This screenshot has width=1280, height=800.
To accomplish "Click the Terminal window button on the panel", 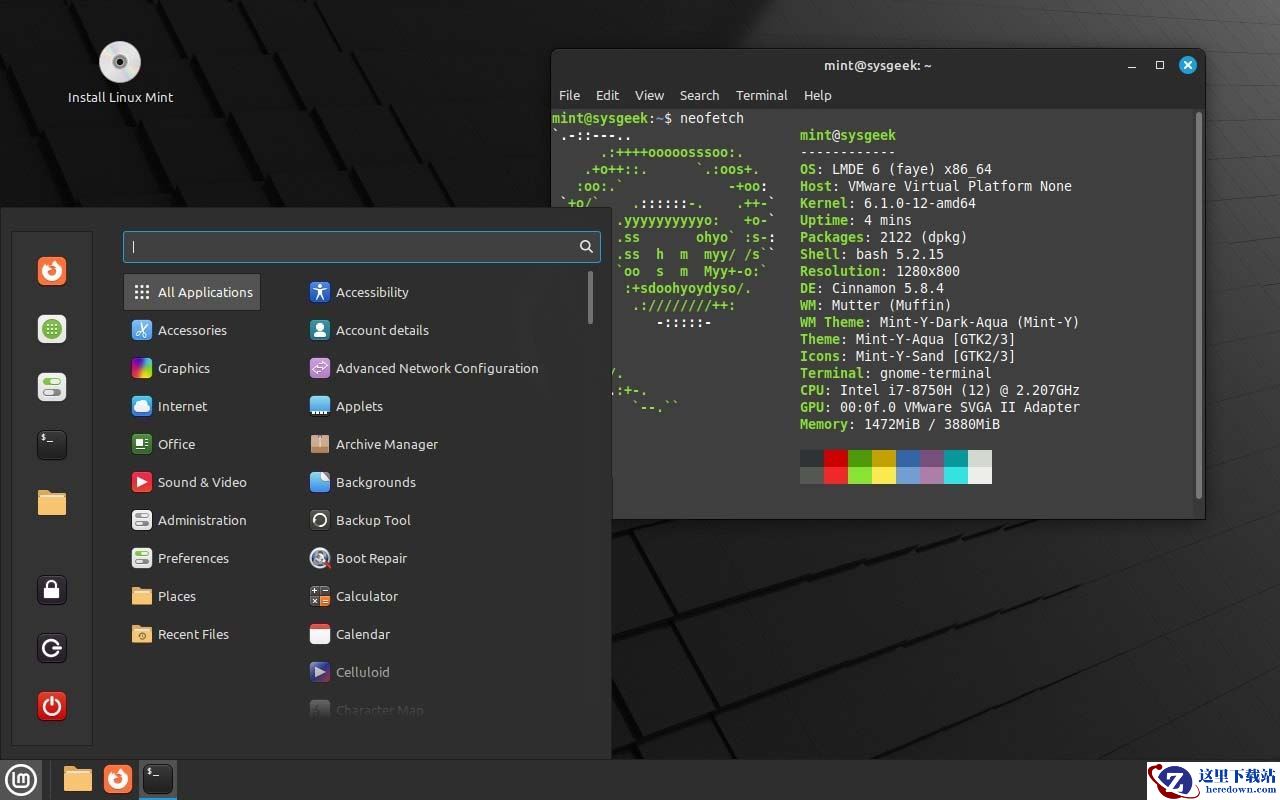I will (x=157, y=778).
